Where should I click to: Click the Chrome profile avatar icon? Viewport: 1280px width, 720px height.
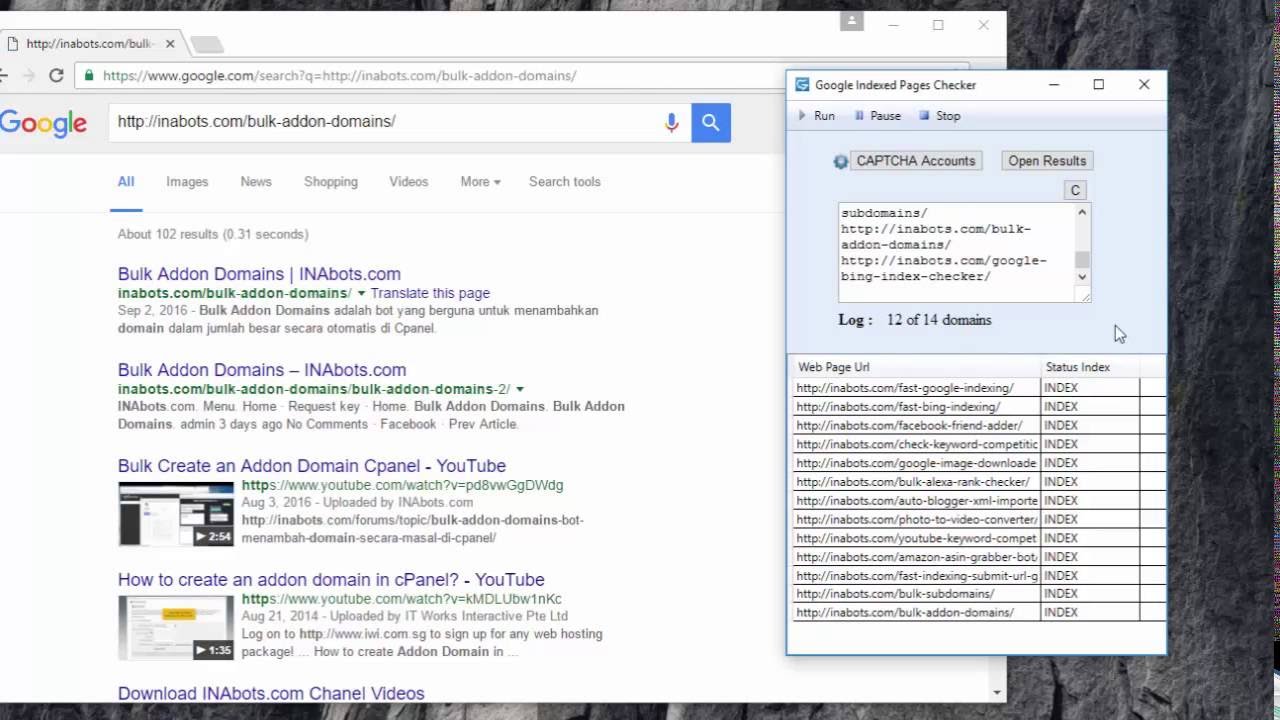[852, 21]
